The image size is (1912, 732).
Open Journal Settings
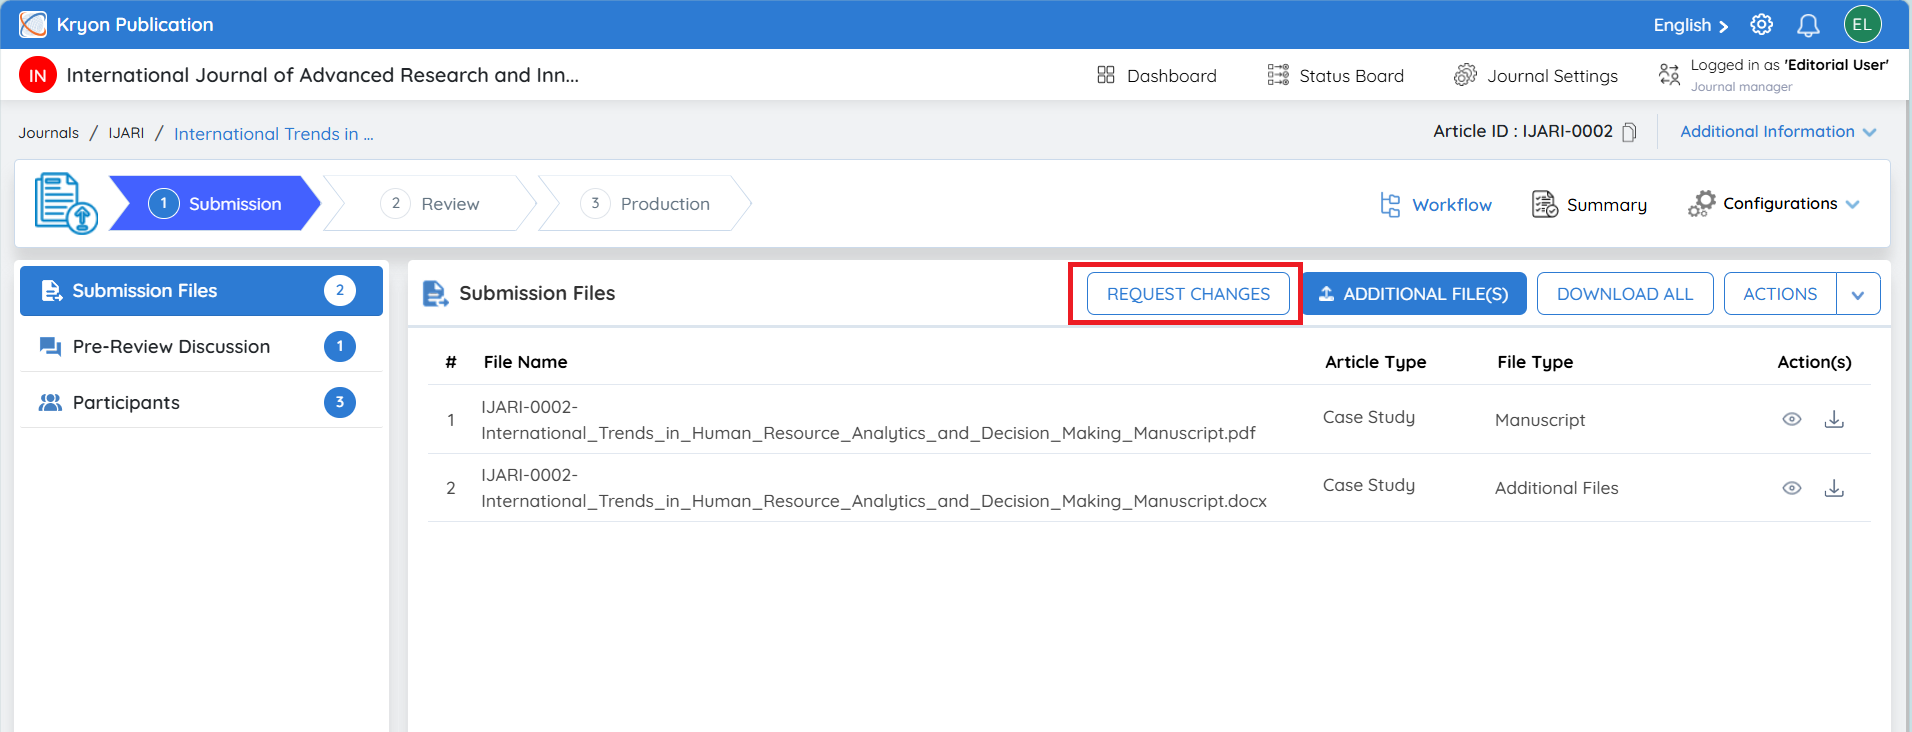click(1535, 75)
